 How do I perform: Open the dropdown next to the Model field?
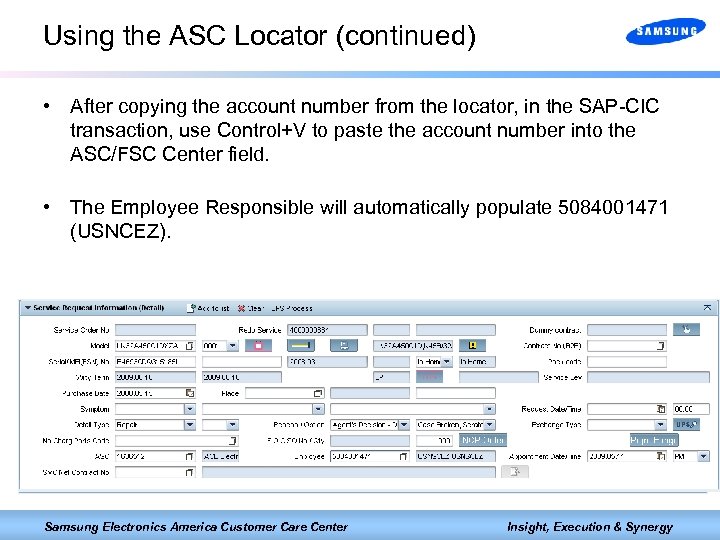pyautogui.click(x=232, y=345)
